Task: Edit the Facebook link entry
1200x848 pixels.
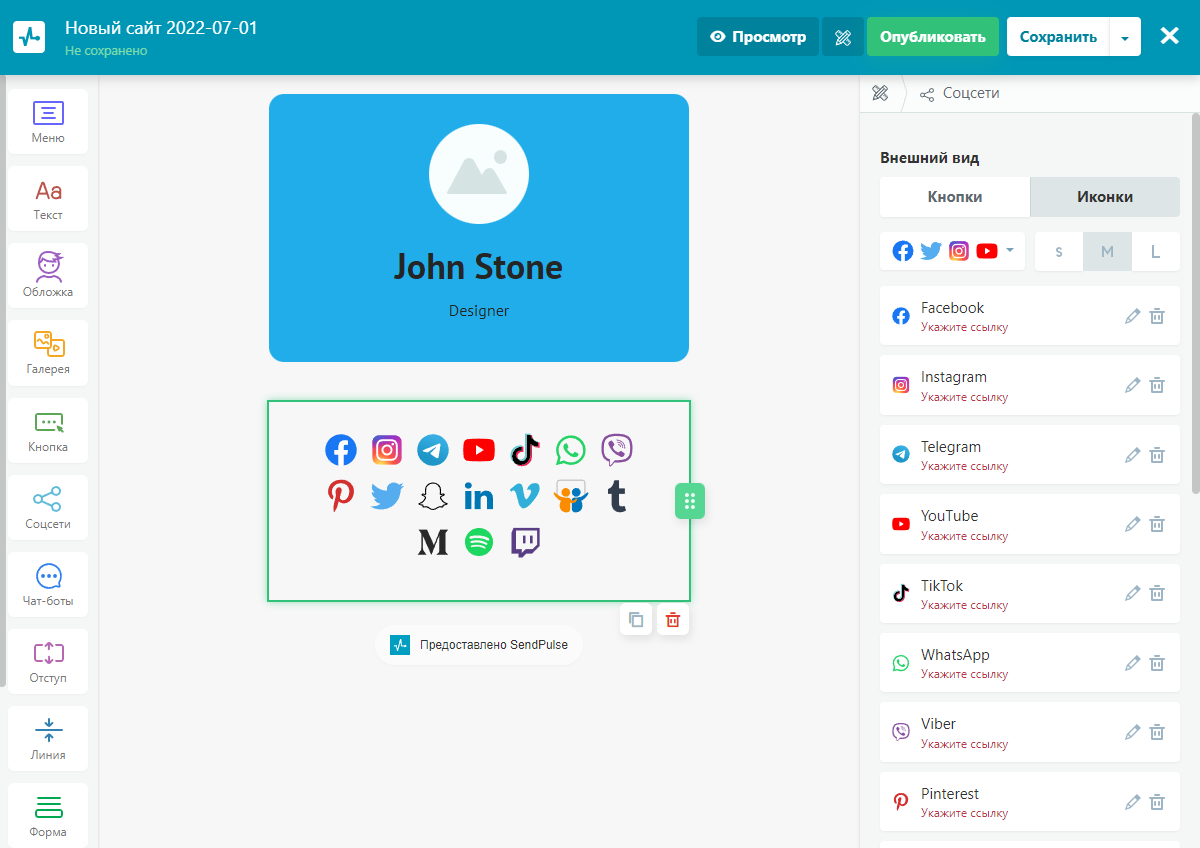Action: 1132,316
